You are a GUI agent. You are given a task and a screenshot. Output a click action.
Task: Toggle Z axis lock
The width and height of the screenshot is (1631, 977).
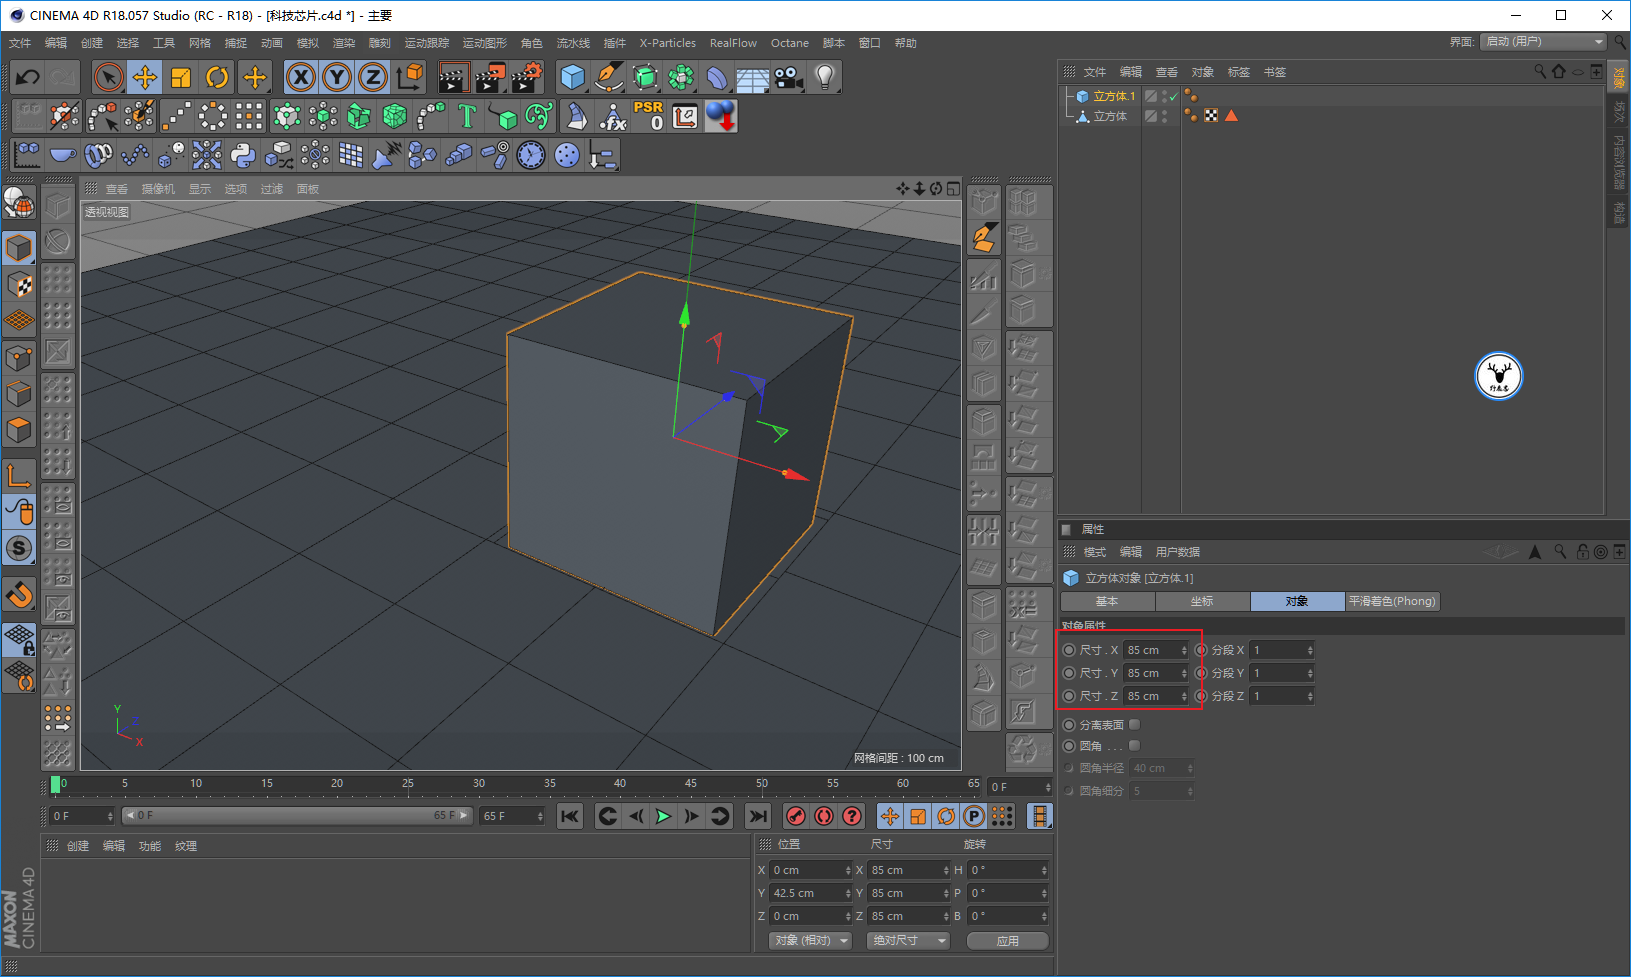coord(373,77)
